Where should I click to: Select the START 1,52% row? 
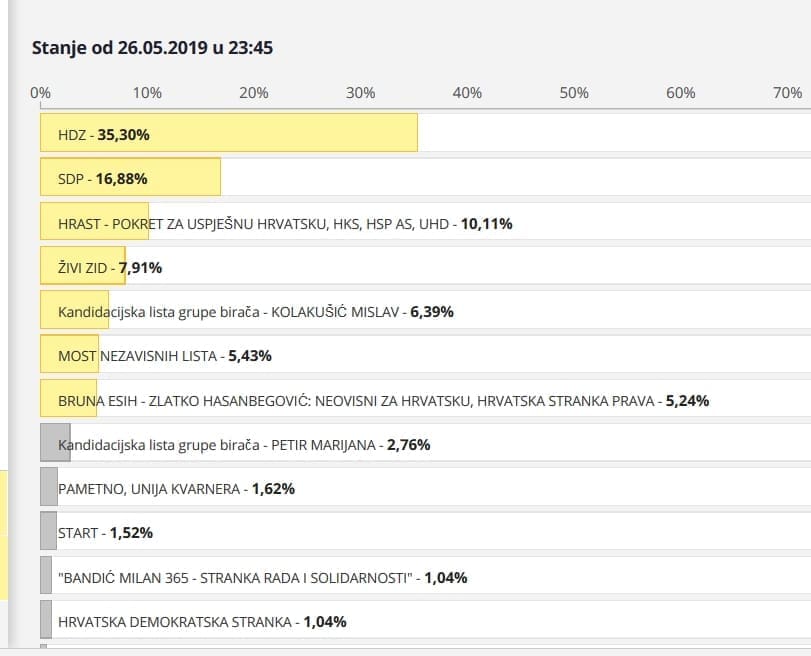pyautogui.click(x=105, y=533)
